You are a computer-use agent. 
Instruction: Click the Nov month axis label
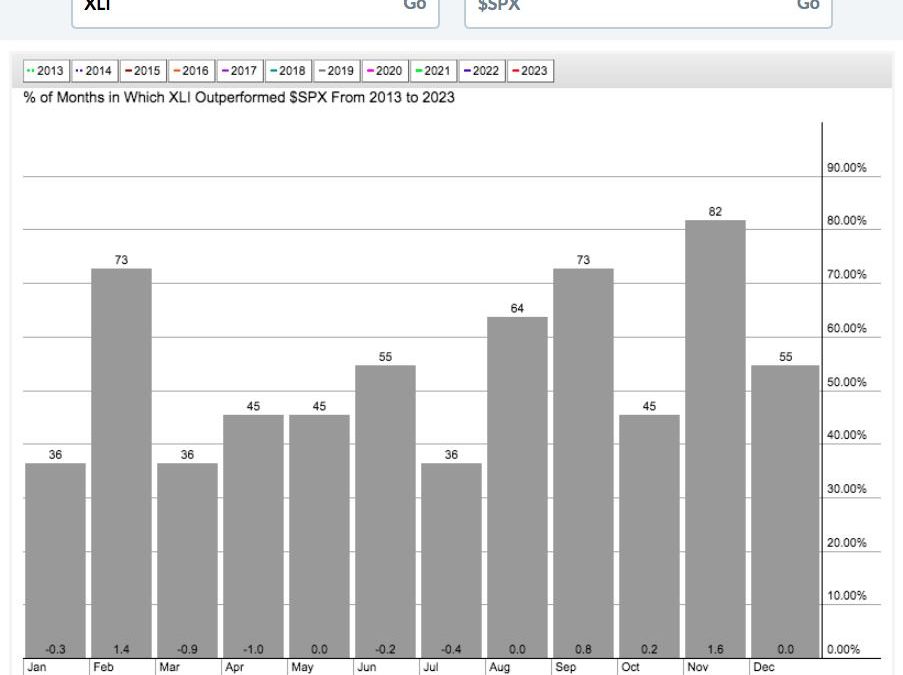pyautogui.click(x=698, y=667)
